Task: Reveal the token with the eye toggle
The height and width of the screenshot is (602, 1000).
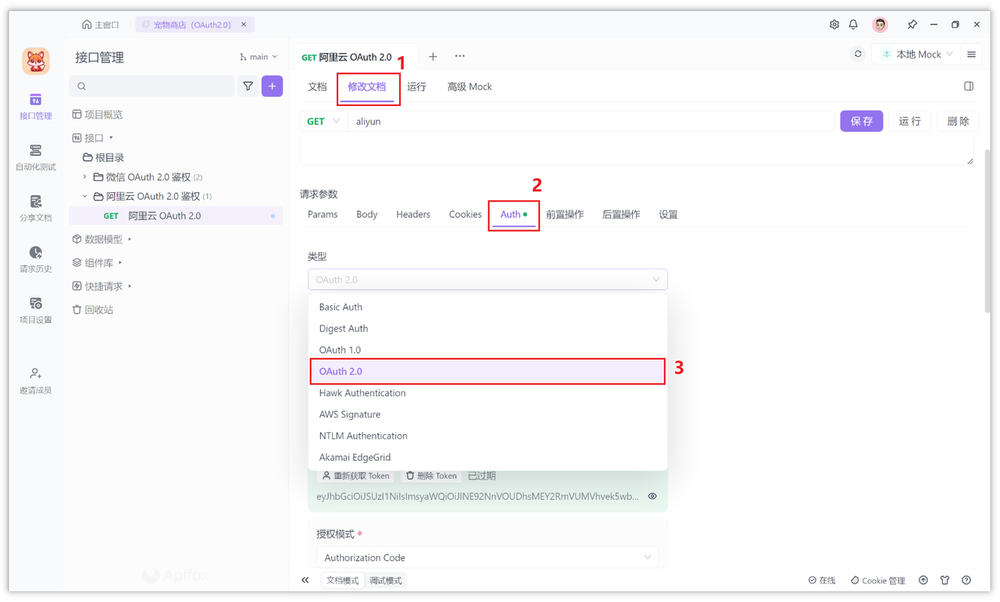Action: tap(654, 495)
